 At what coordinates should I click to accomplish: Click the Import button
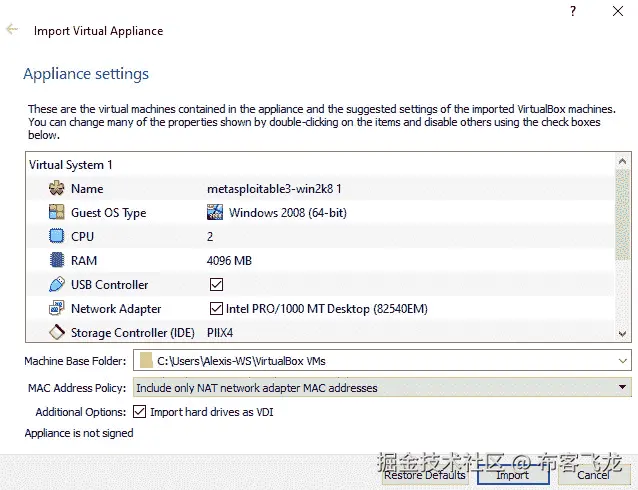(513, 475)
